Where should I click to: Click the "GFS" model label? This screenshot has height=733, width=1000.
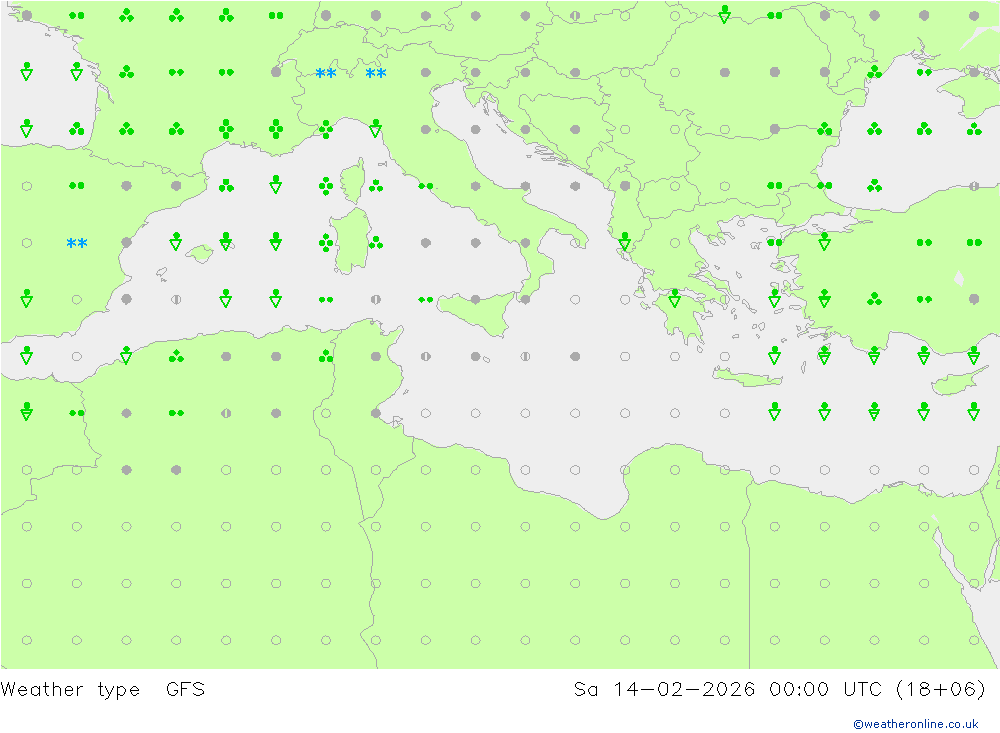pos(186,689)
